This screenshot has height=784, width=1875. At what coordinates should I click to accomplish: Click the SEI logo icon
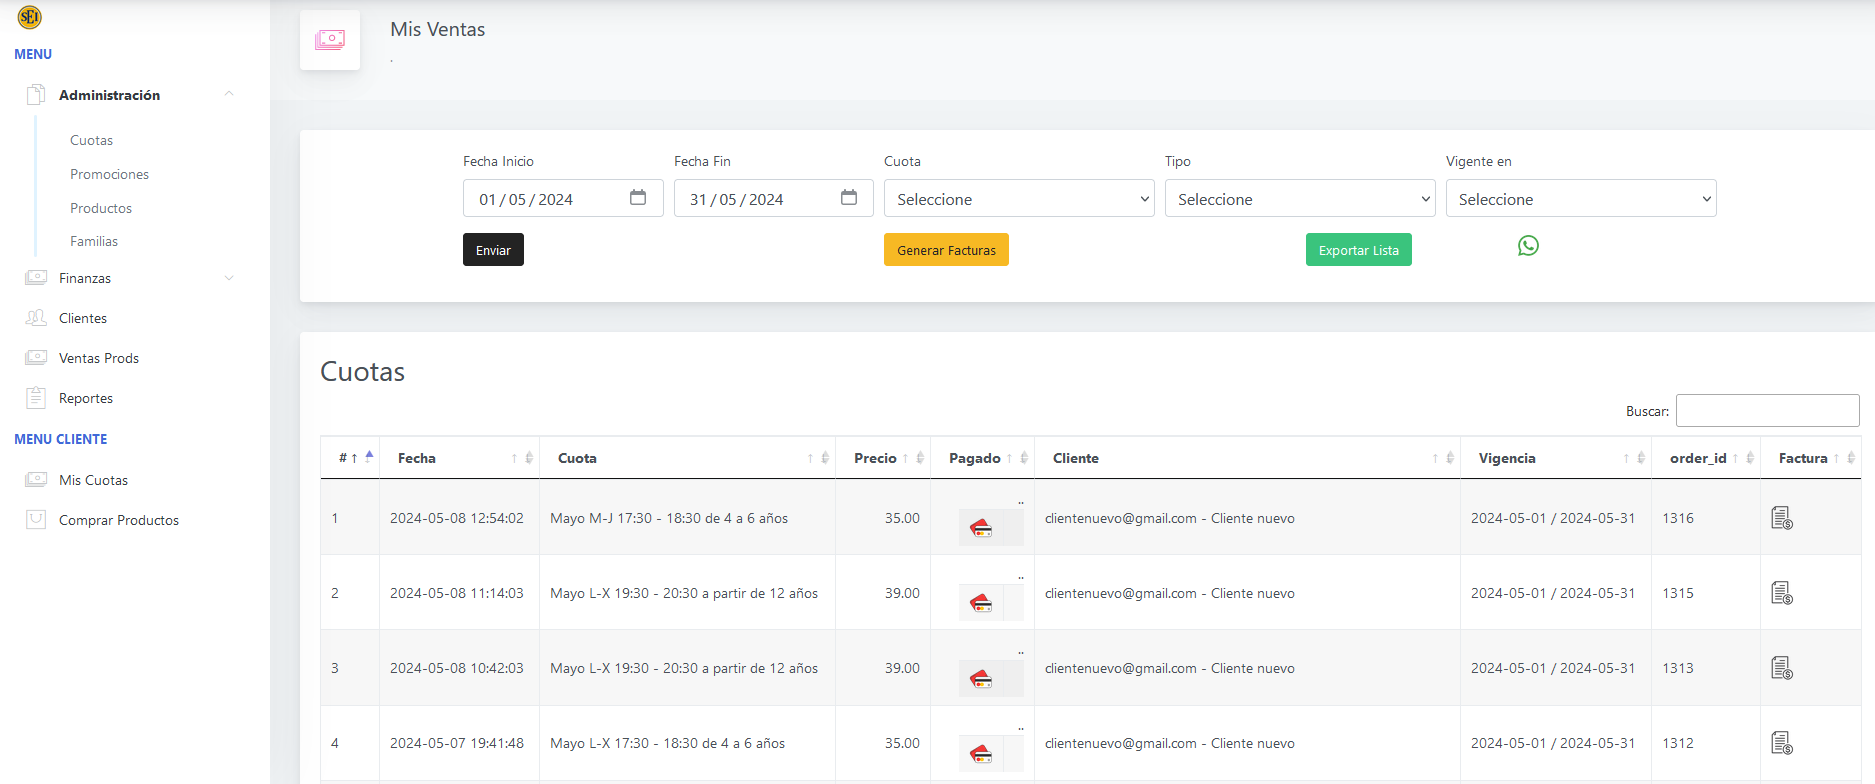tap(30, 17)
